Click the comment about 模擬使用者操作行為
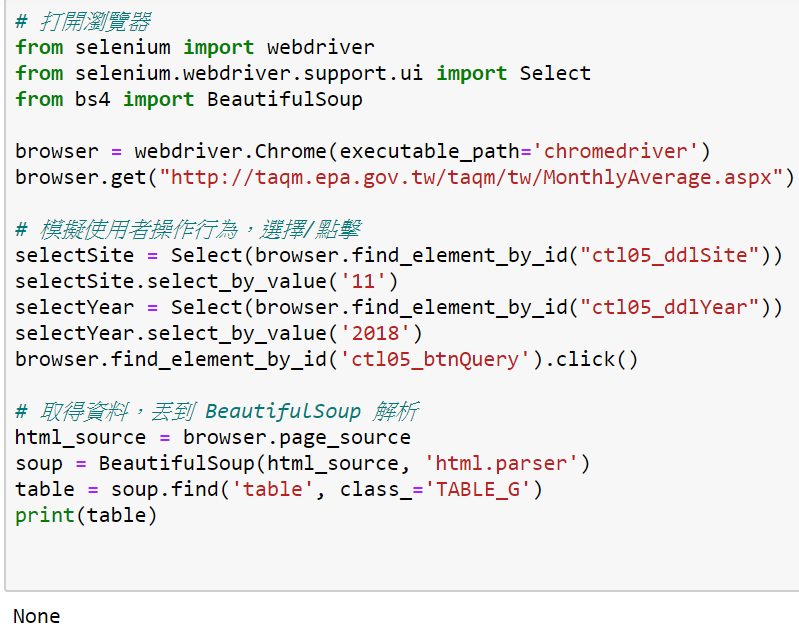 [x=188, y=229]
